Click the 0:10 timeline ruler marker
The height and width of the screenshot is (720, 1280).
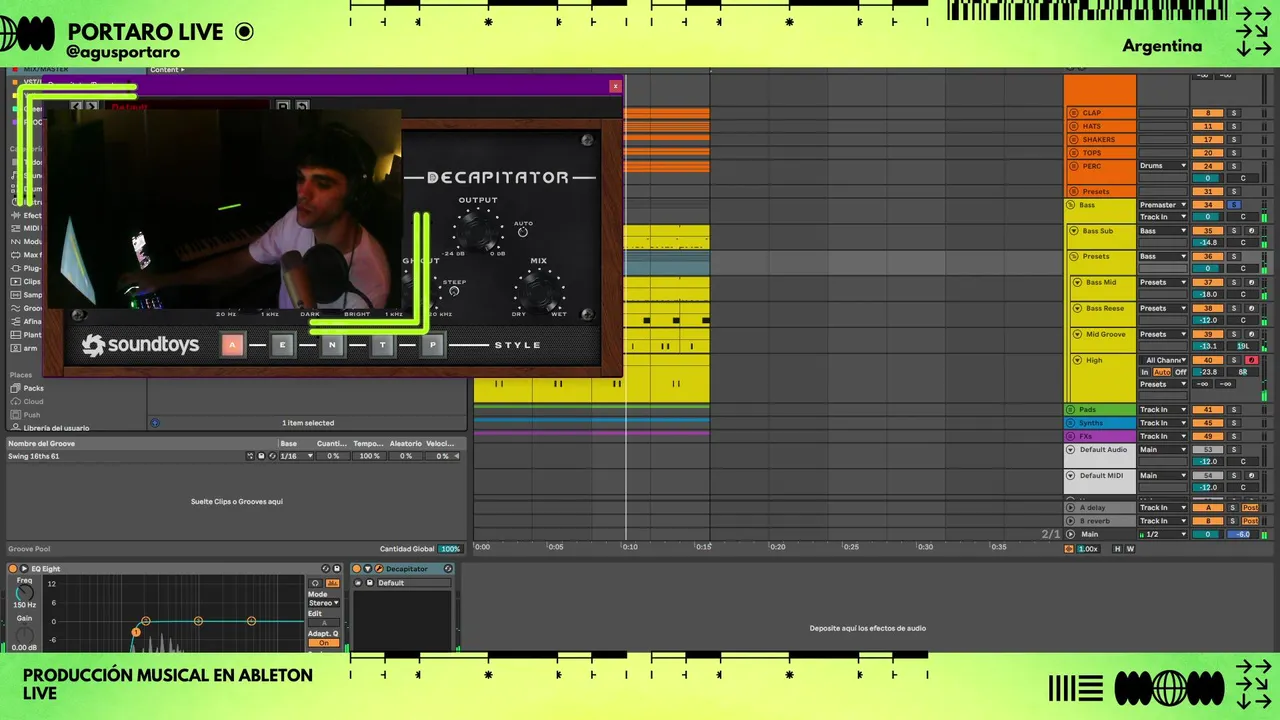click(x=630, y=547)
